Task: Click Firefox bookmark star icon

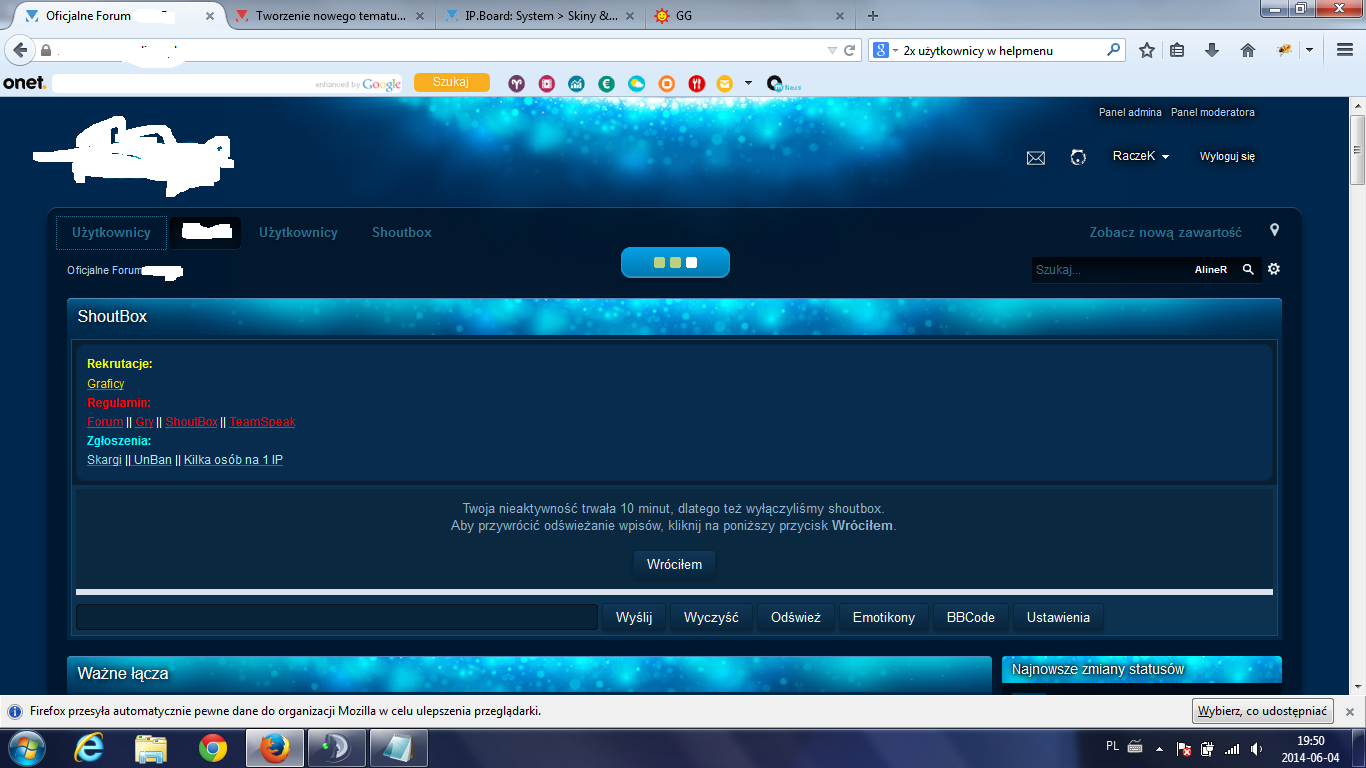Action: click(1147, 50)
